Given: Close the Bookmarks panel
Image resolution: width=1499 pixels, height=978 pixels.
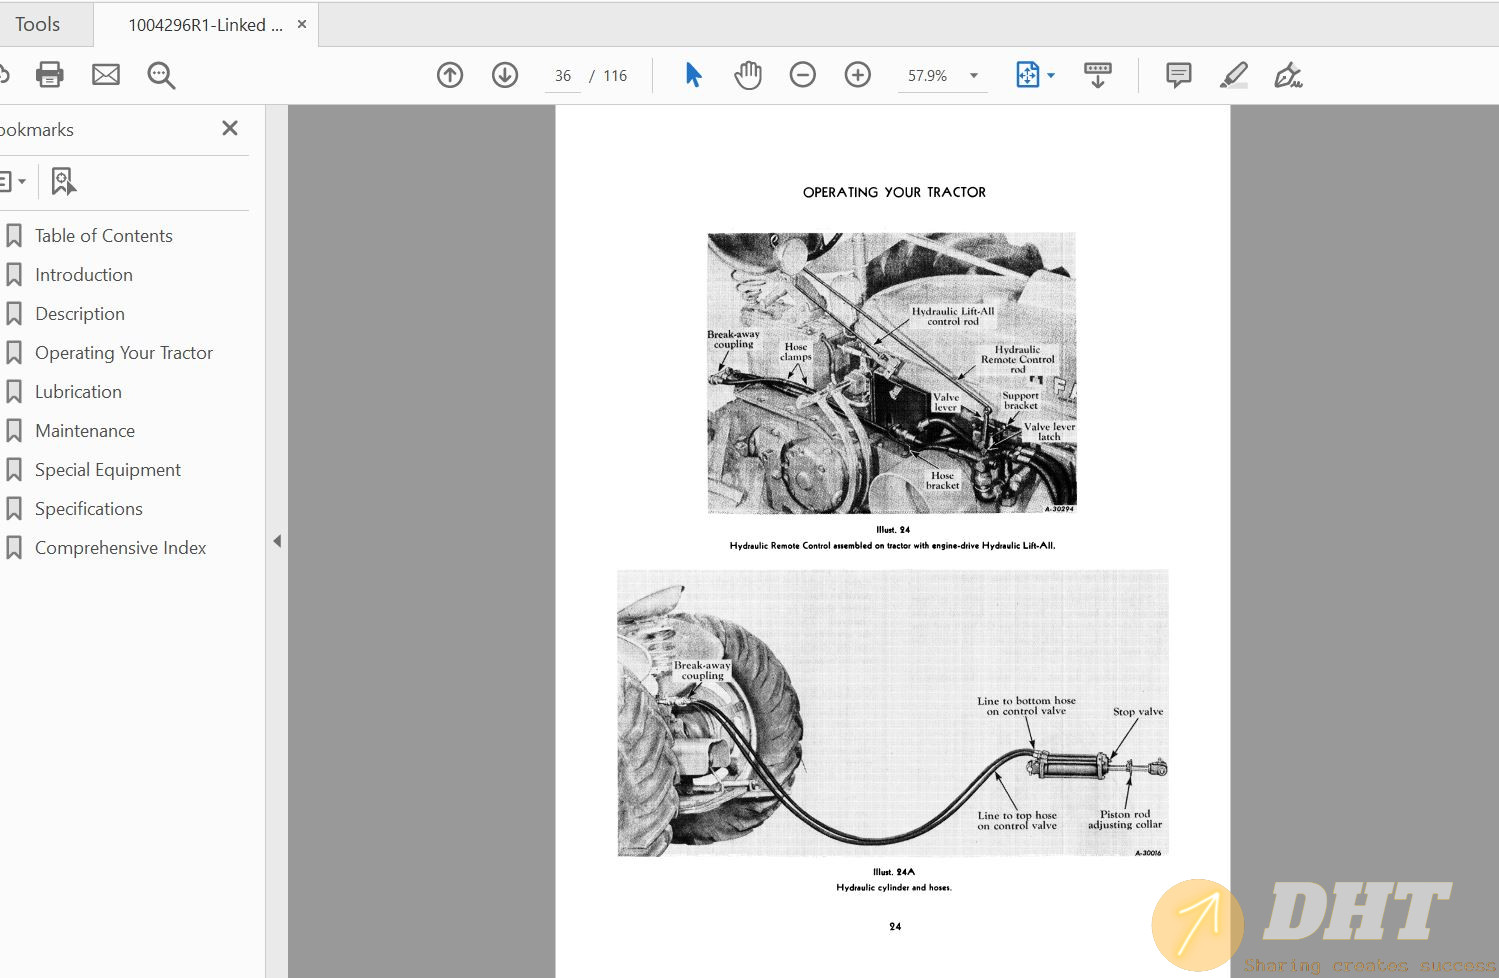Looking at the screenshot, I should (230, 128).
